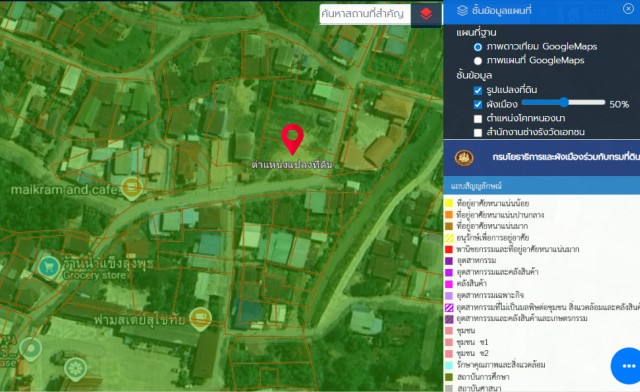This screenshot has height=392, width=640.
Task: Click the red layers icon button
Action: (426, 14)
